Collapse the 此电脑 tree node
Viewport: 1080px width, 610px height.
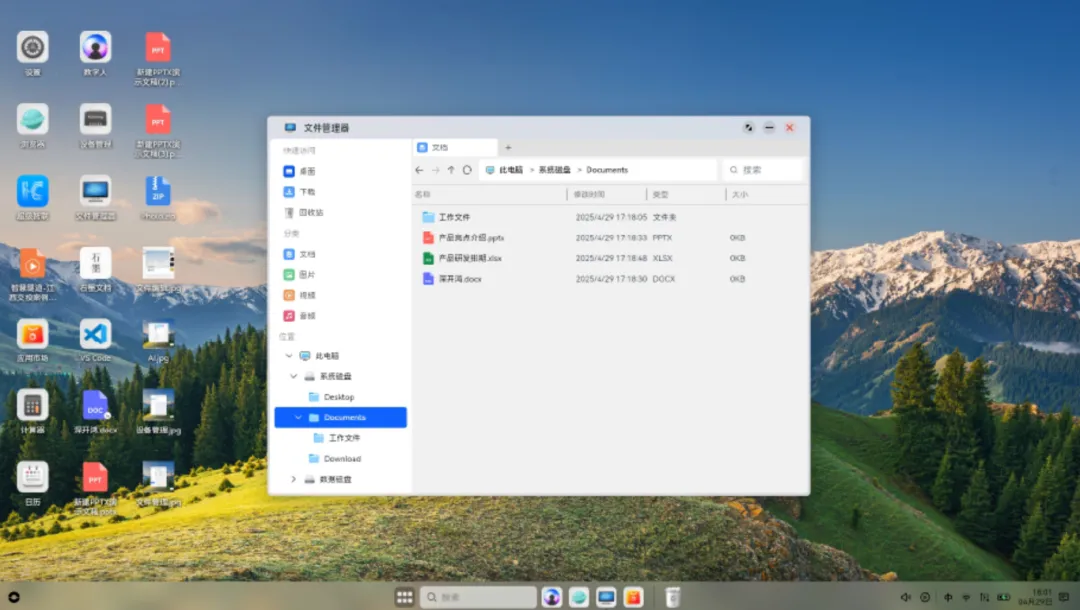pos(289,356)
